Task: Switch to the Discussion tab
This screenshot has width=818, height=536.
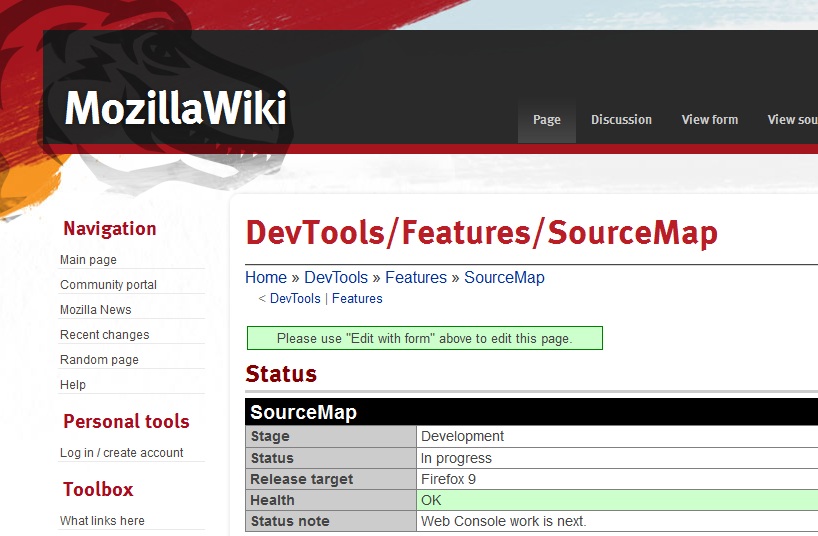Action: pyautogui.click(x=621, y=120)
